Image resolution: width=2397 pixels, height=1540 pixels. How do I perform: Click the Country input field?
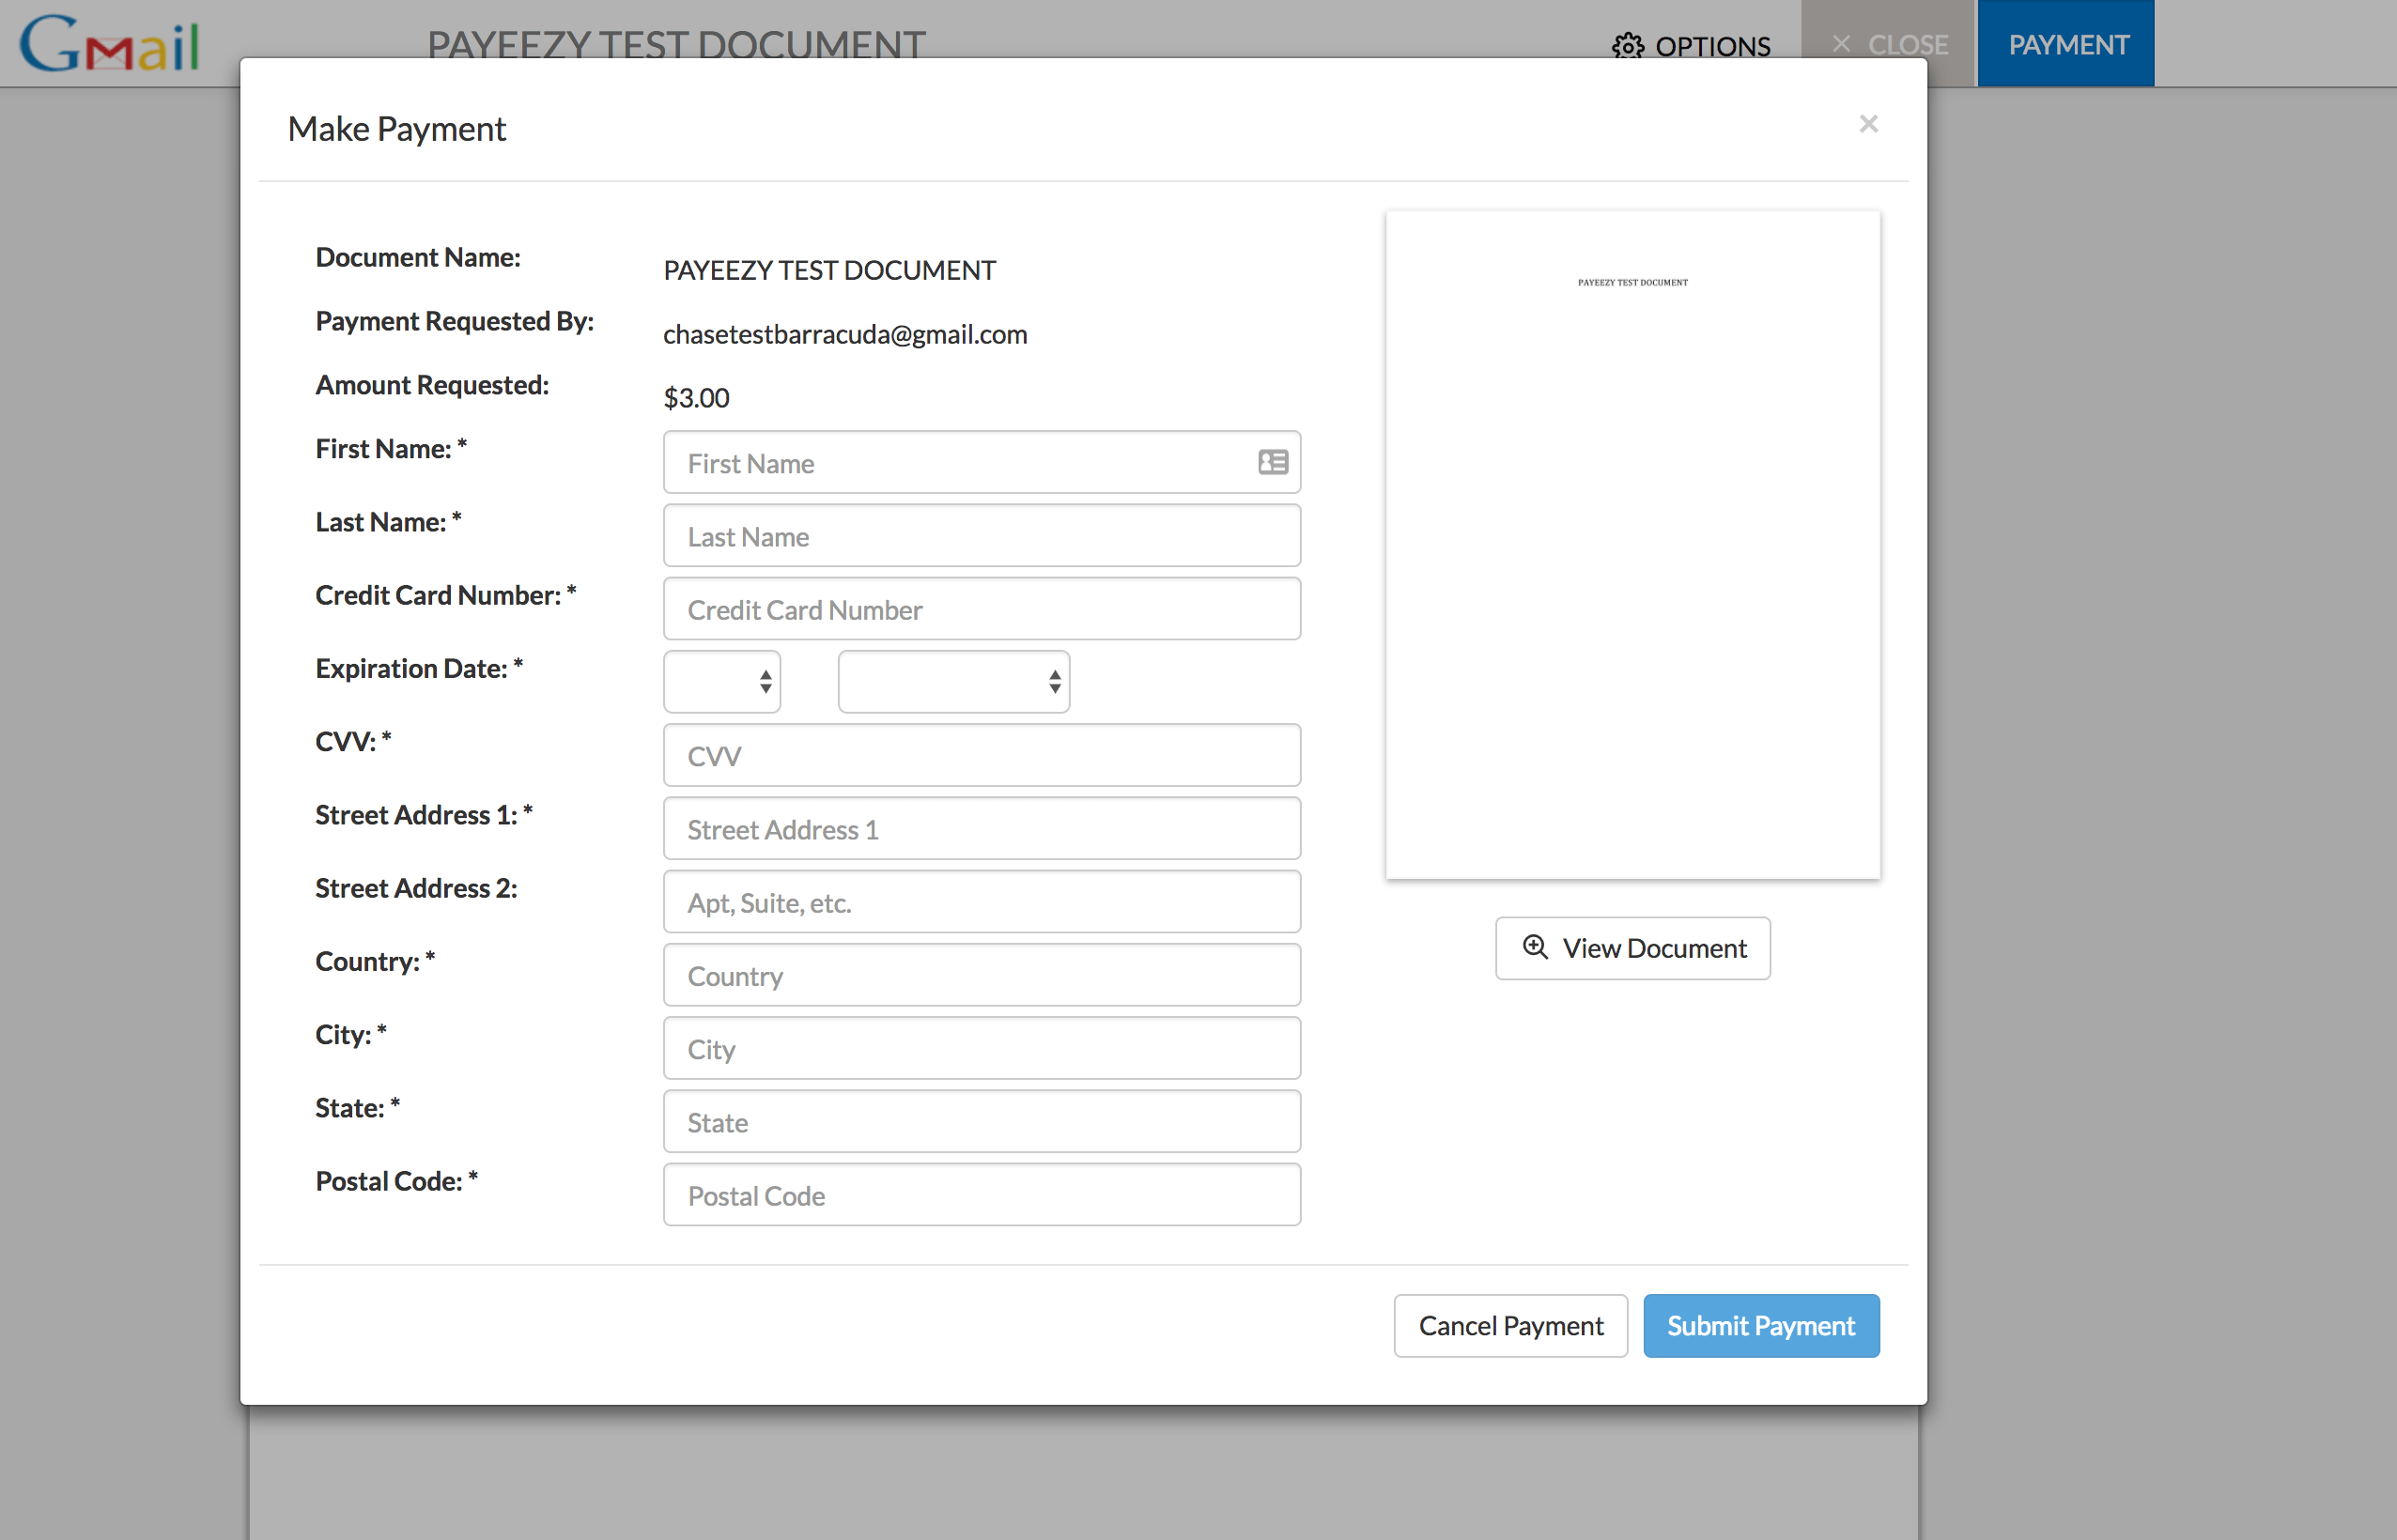[x=981, y=975]
